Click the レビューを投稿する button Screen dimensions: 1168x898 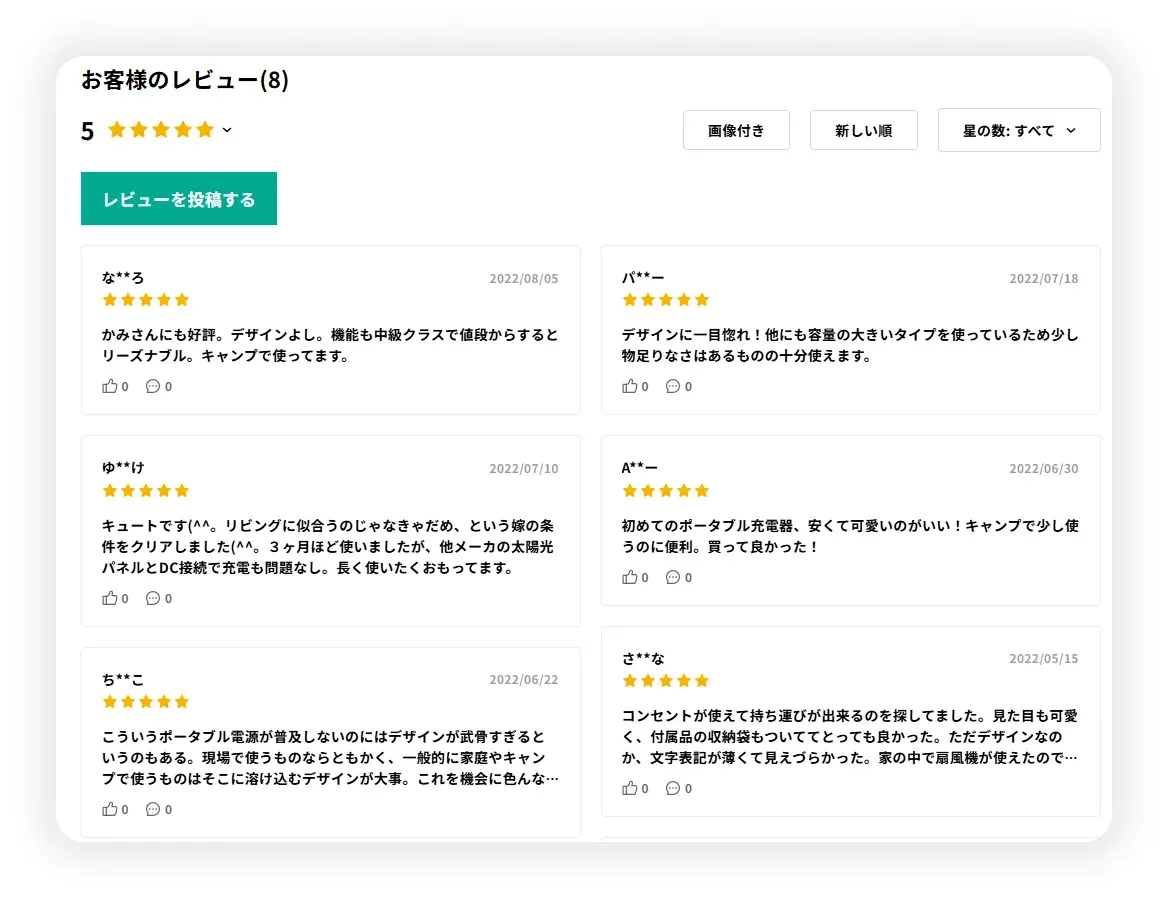pos(179,199)
